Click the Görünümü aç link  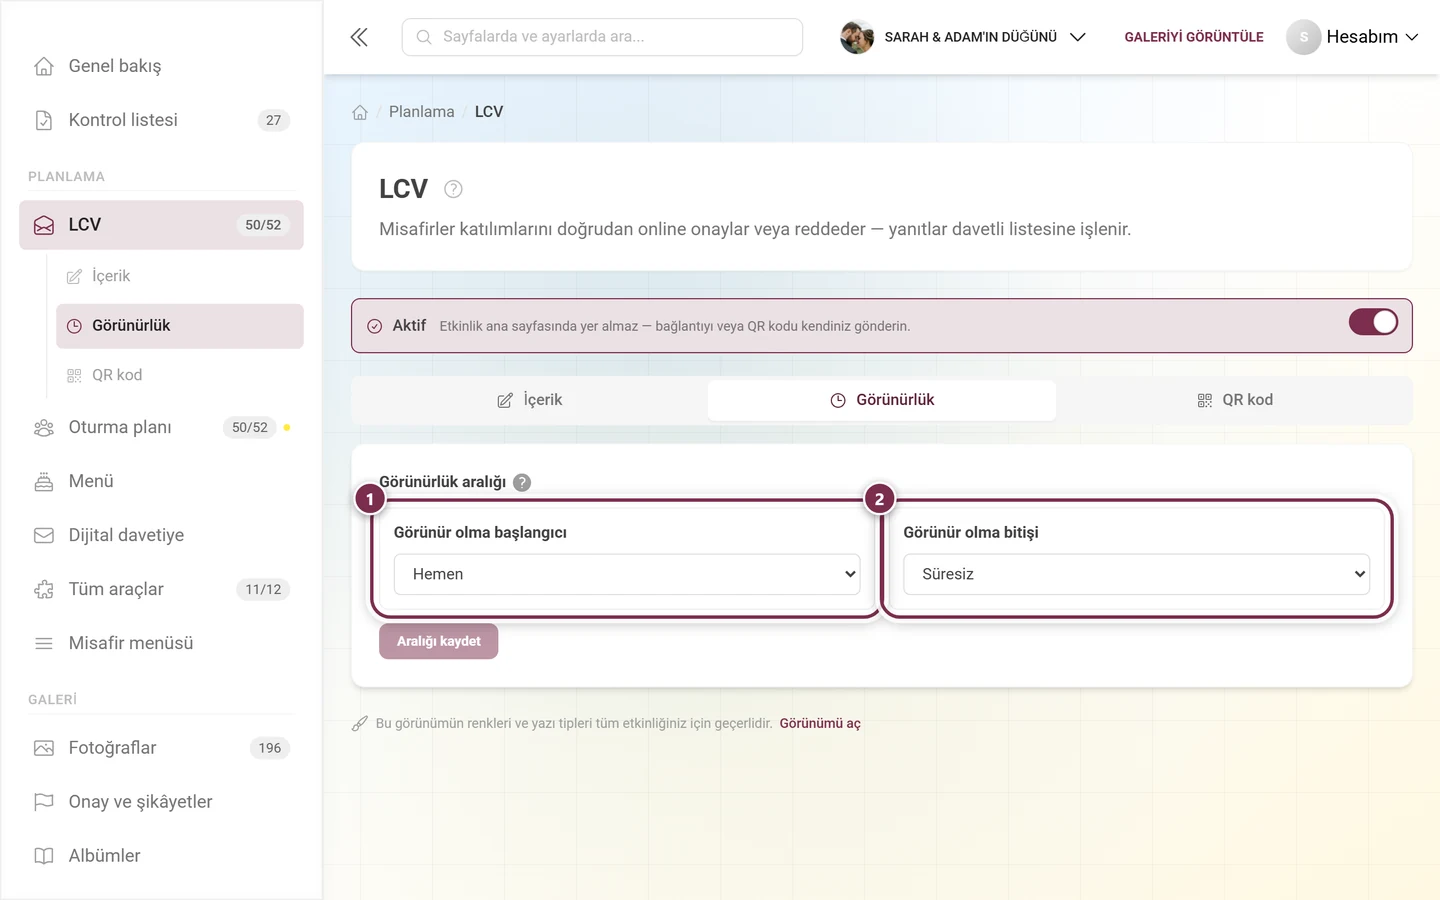(820, 723)
